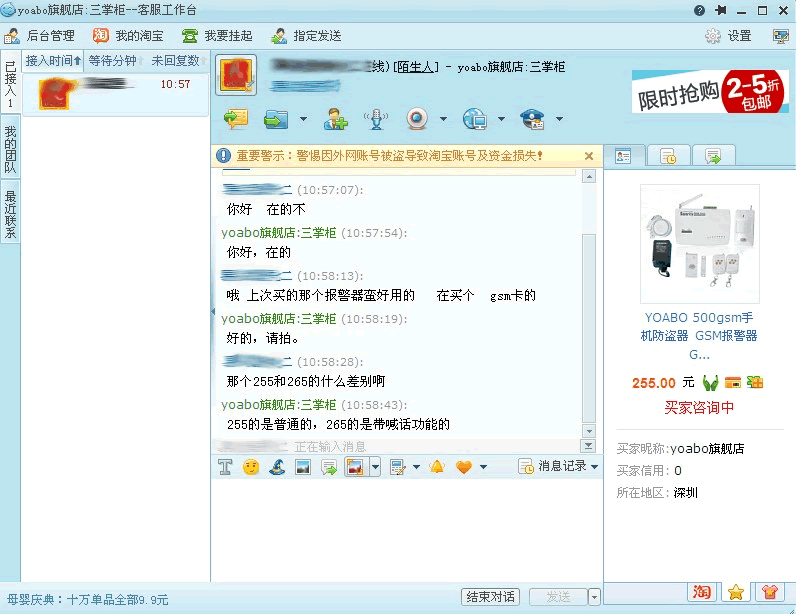The width and height of the screenshot is (796, 614).
Task: Click the transfer conversation icon
Action: click(235, 119)
